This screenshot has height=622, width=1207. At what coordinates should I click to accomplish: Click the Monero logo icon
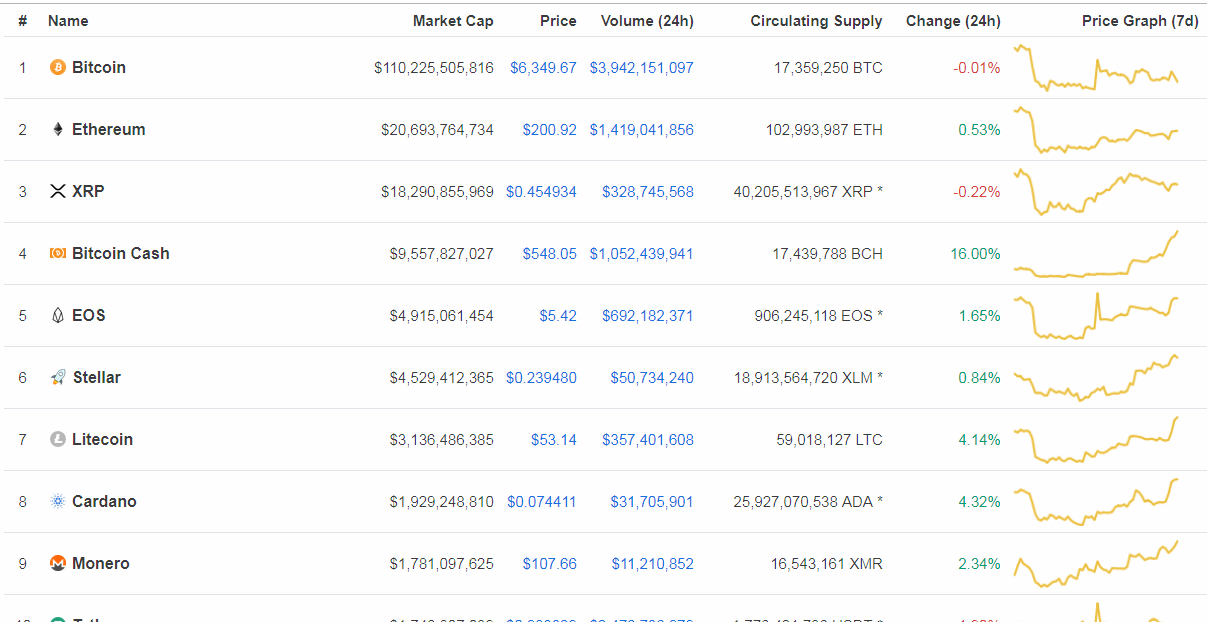(58, 564)
